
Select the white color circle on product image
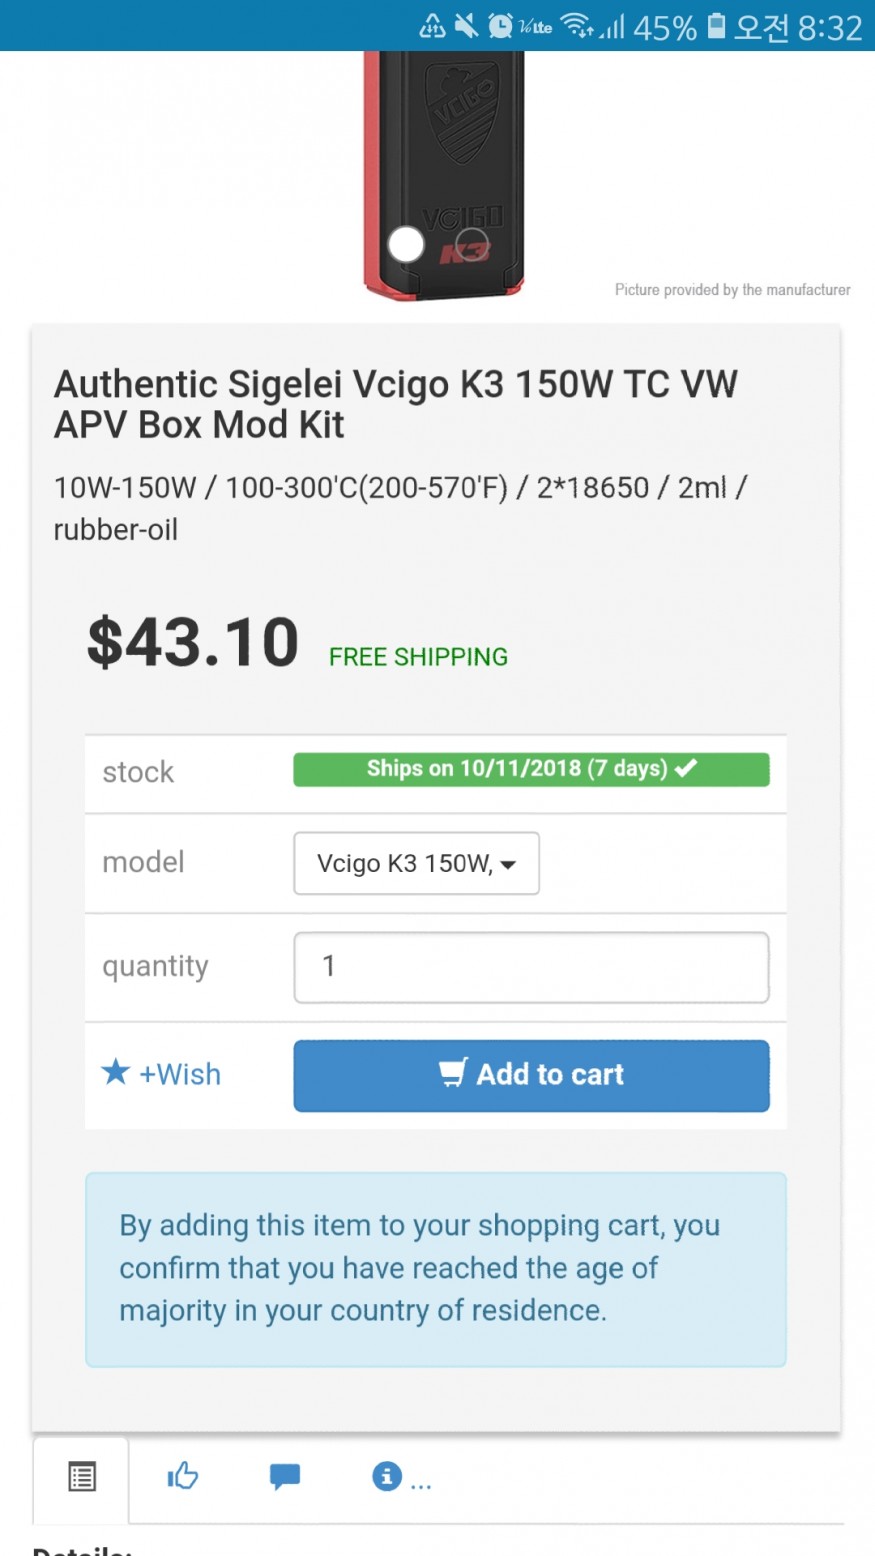coord(406,245)
